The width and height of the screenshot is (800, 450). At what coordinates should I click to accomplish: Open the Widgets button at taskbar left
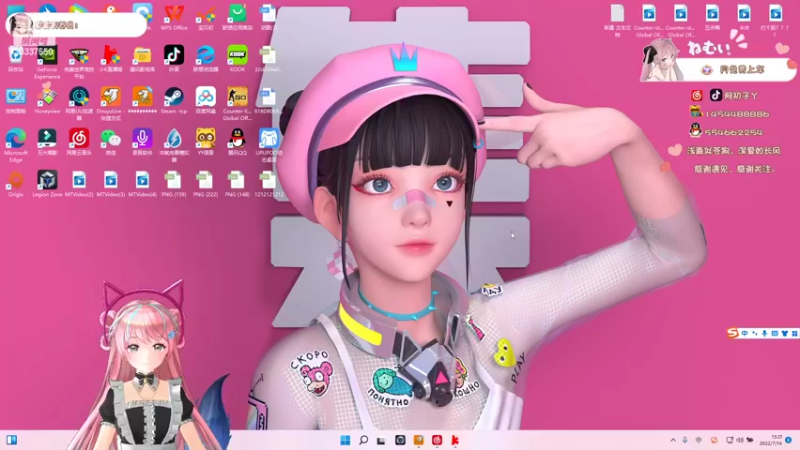pyautogui.click(x=11, y=440)
